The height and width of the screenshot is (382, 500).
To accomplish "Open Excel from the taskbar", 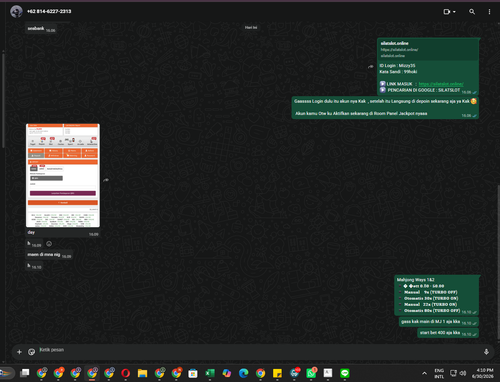I will pyautogui.click(x=210, y=373).
